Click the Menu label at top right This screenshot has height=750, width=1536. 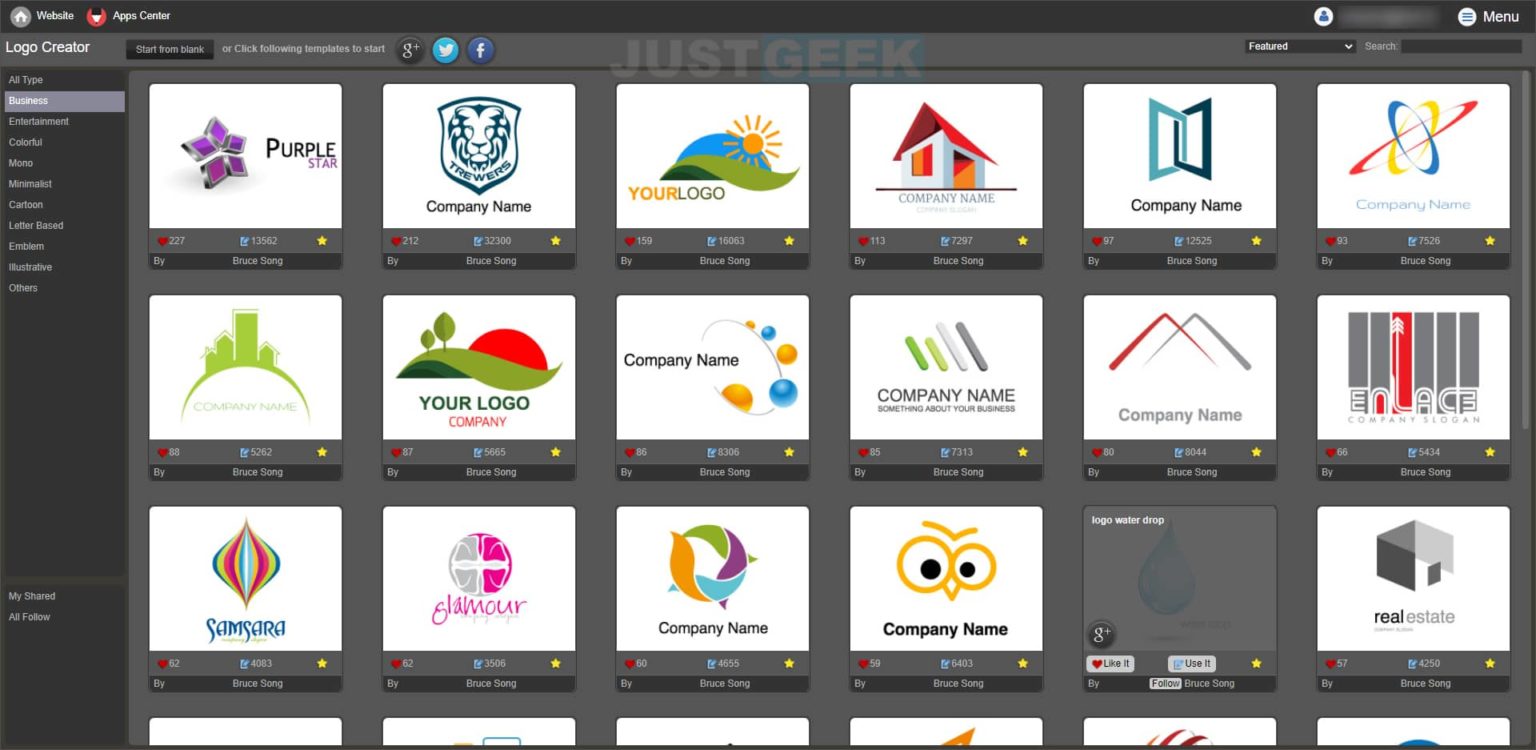click(x=1501, y=16)
